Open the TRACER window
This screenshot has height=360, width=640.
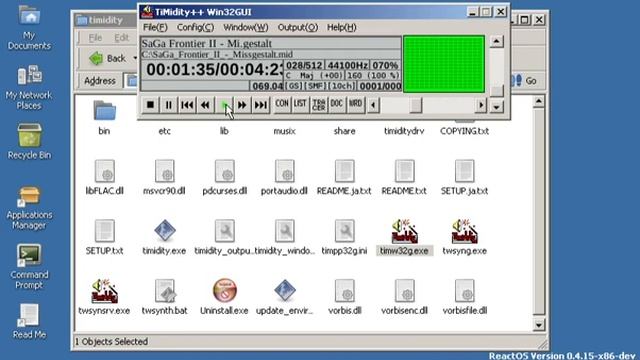coord(318,104)
